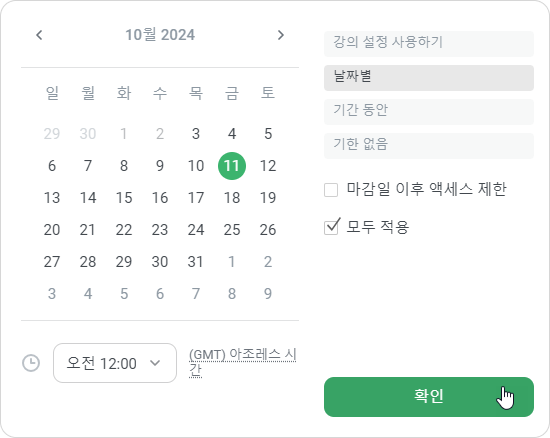
Task: Select the 날짜별 option
Action: (429, 78)
